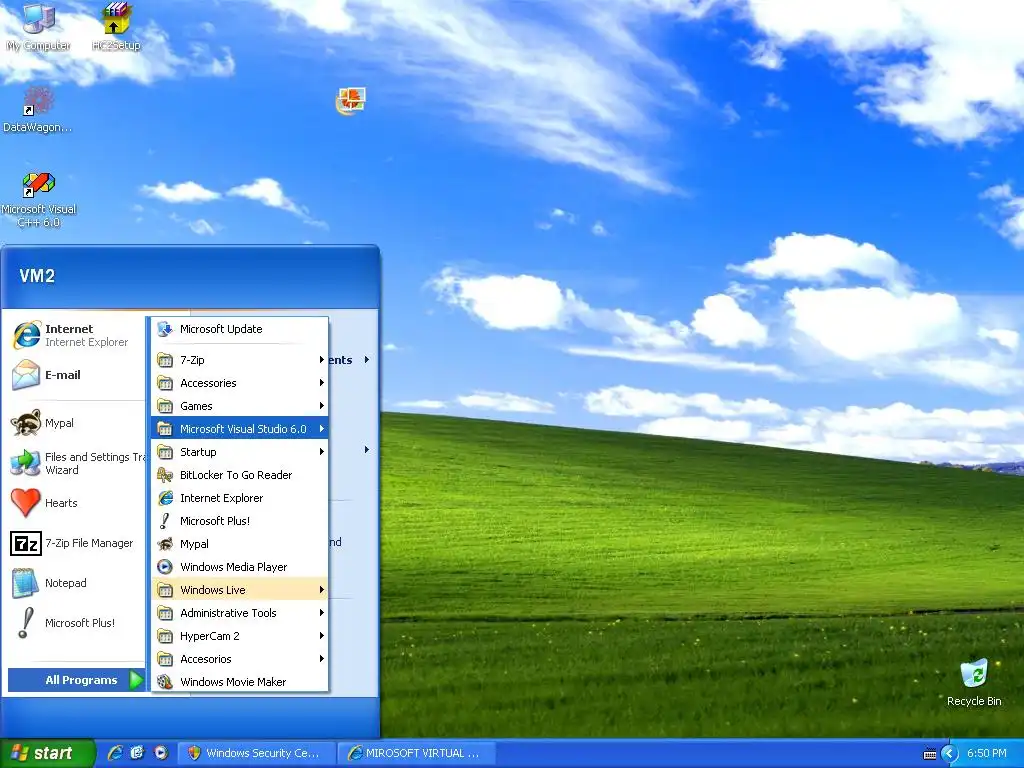Expand Microsoft Visual Studio 6.0 submenu
Screen dimensions: 1024x768
240,428
